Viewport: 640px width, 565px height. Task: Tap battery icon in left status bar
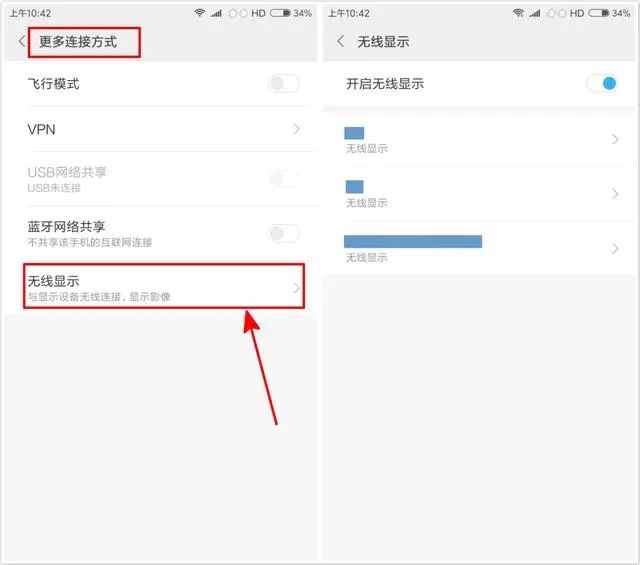[x=280, y=13]
